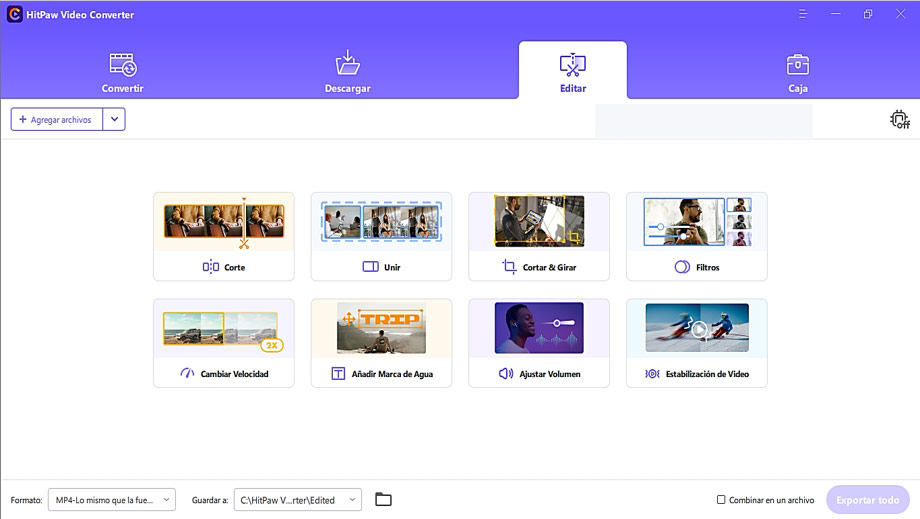Click the Estabilización de Video label
This screenshot has height=519, width=920.
click(x=707, y=374)
